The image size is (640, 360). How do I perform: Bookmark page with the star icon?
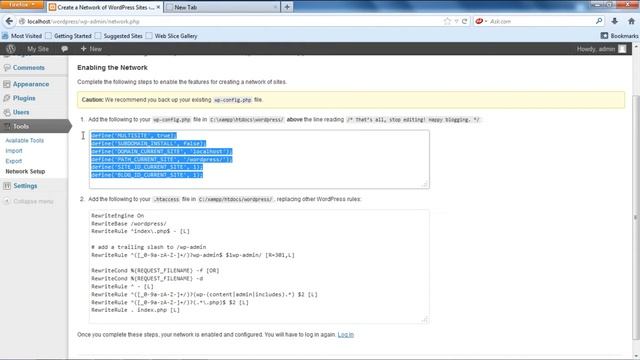(x=447, y=21)
